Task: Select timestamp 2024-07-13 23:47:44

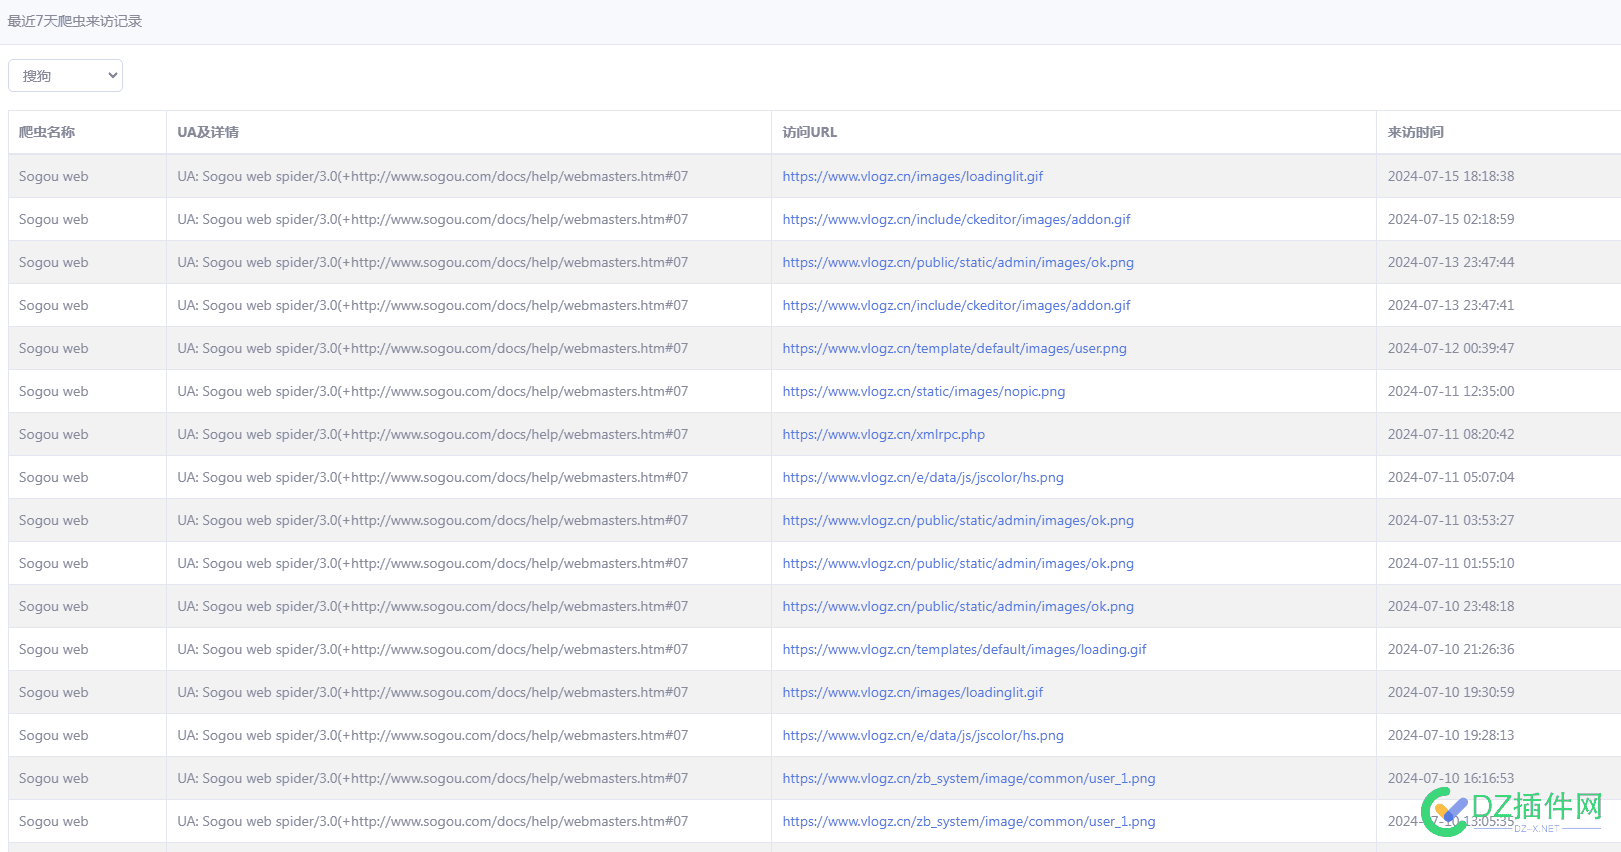Action: click(1451, 262)
